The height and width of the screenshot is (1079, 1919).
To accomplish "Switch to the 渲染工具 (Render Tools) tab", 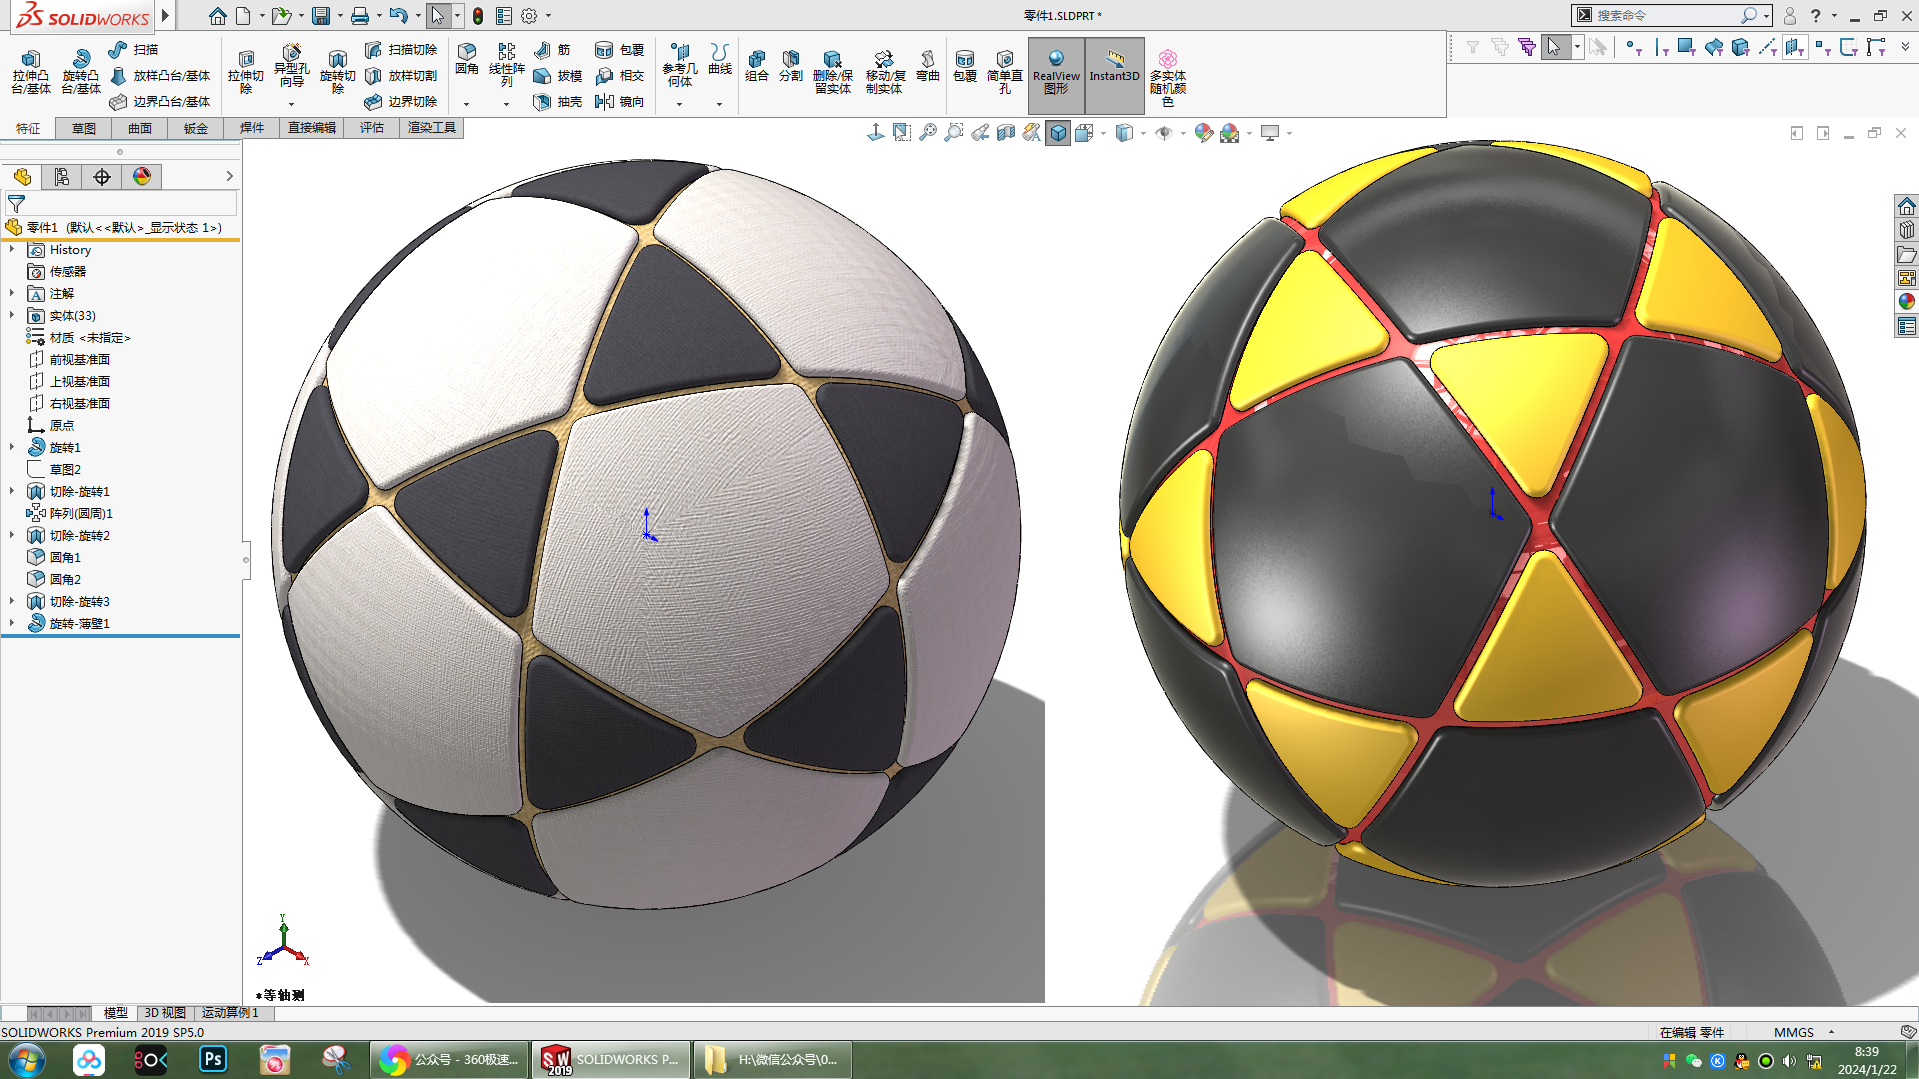I will click(431, 128).
